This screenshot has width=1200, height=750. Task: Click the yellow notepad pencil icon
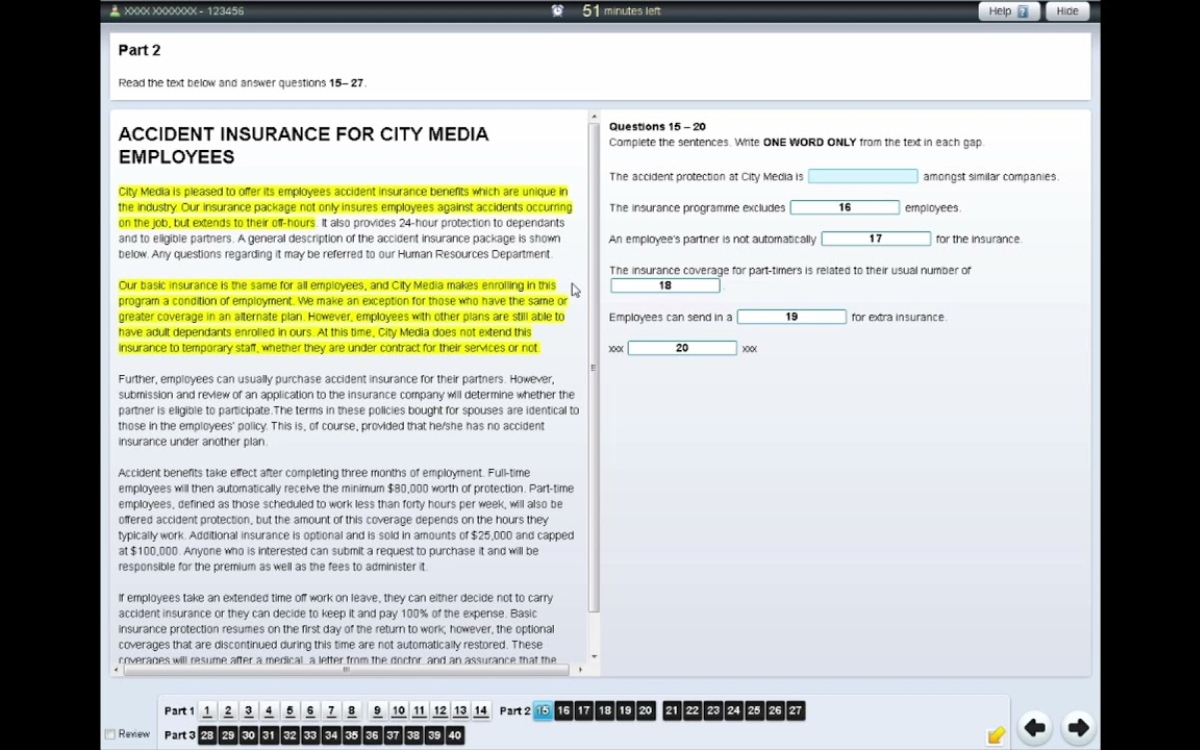tap(995, 735)
